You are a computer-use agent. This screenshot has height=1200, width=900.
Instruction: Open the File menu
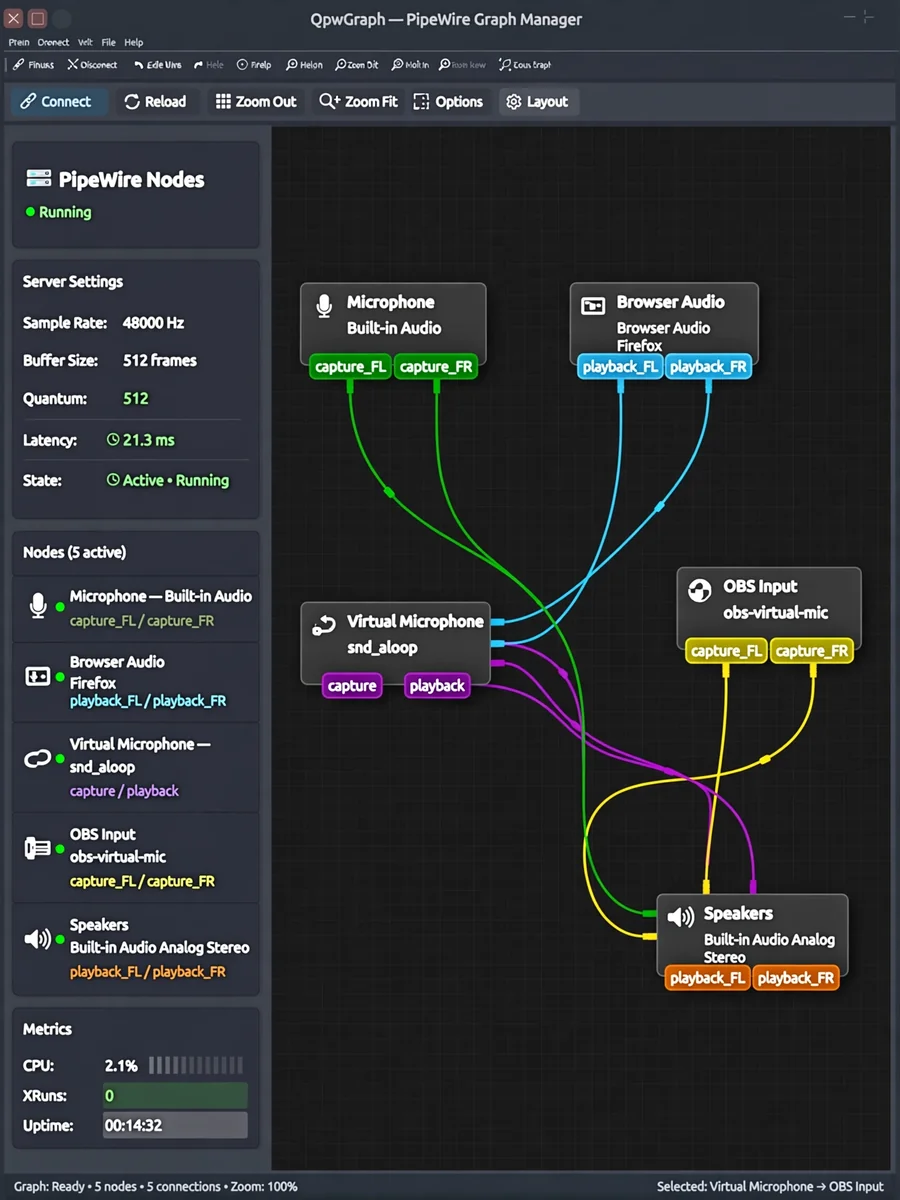[x=108, y=42]
